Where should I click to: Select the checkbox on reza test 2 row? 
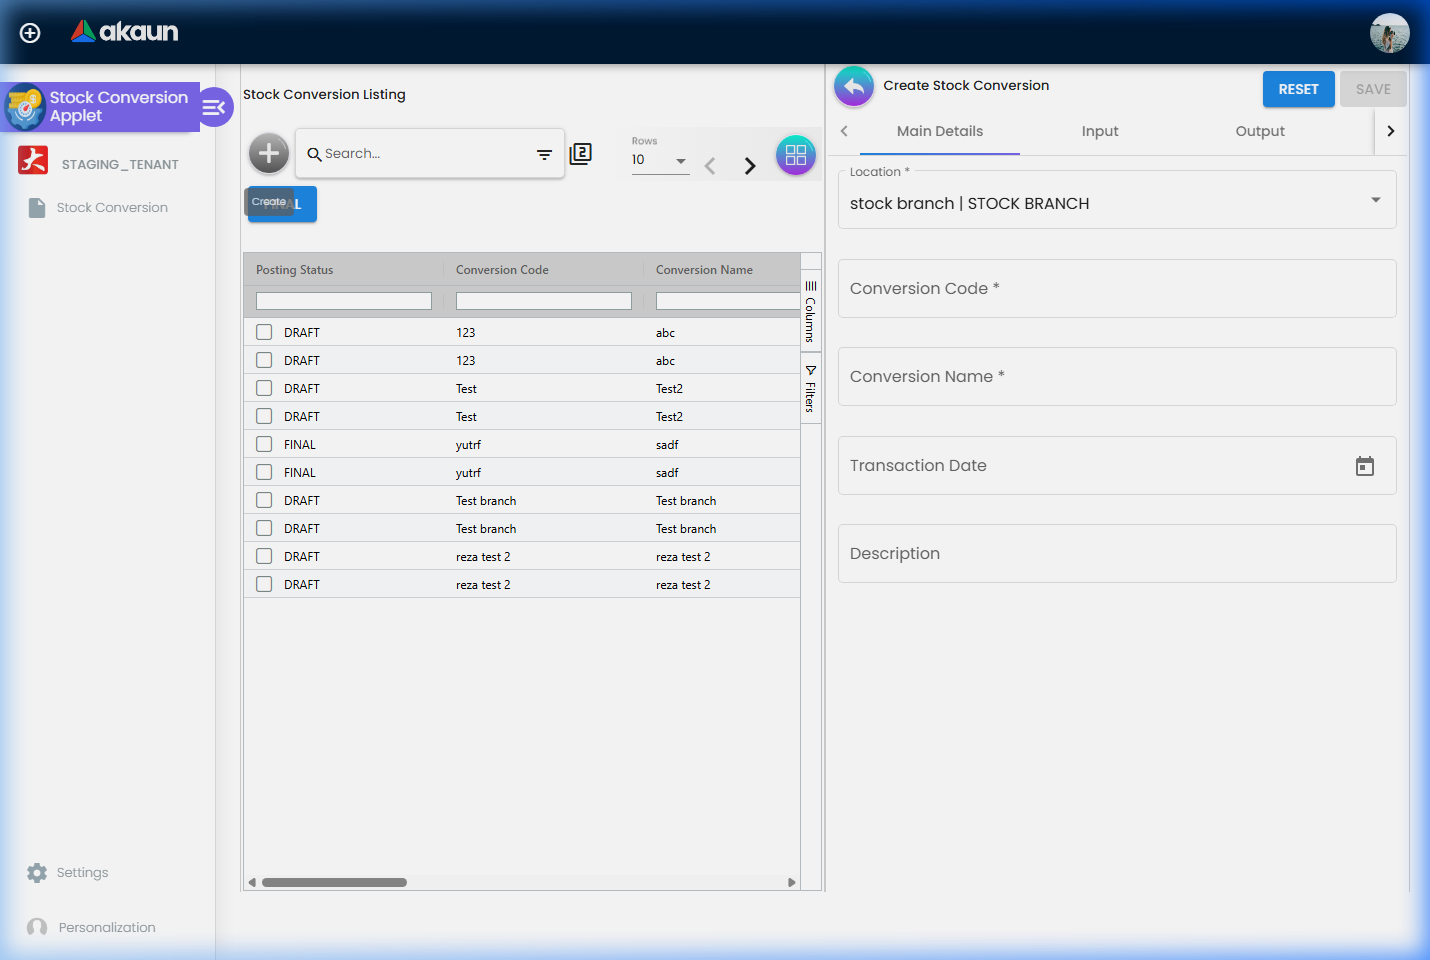coord(263,555)
